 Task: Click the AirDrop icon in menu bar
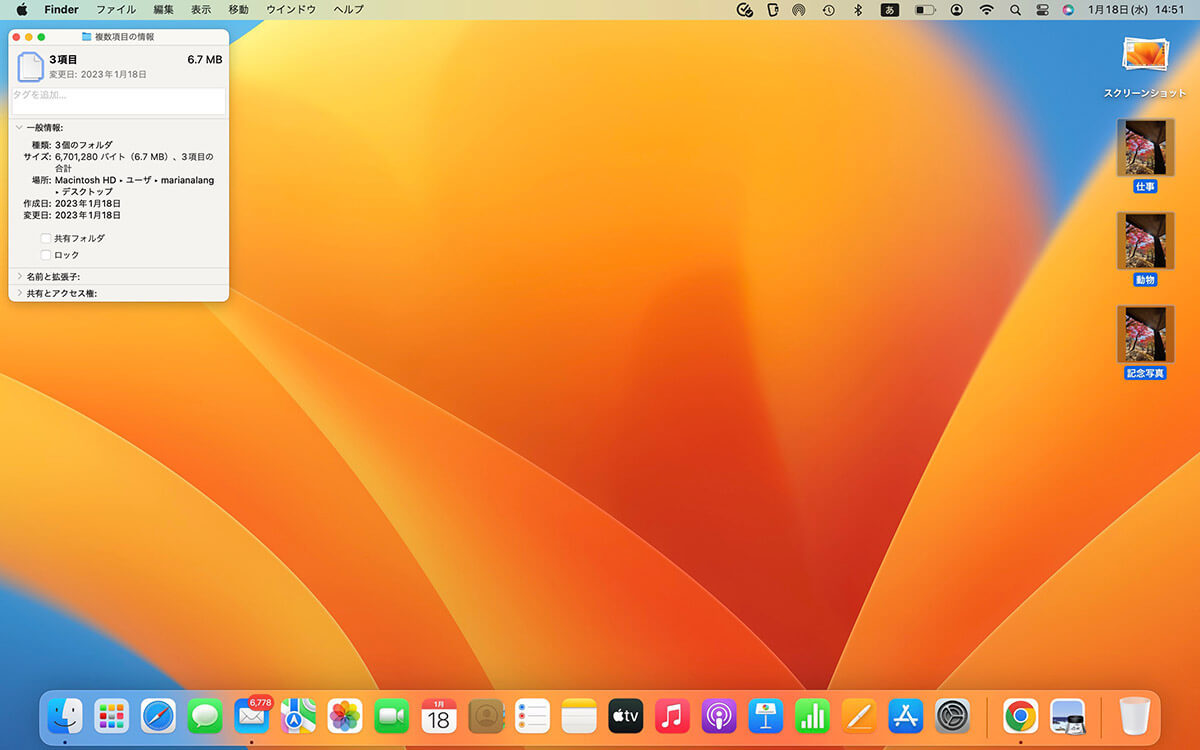point(799,10)
